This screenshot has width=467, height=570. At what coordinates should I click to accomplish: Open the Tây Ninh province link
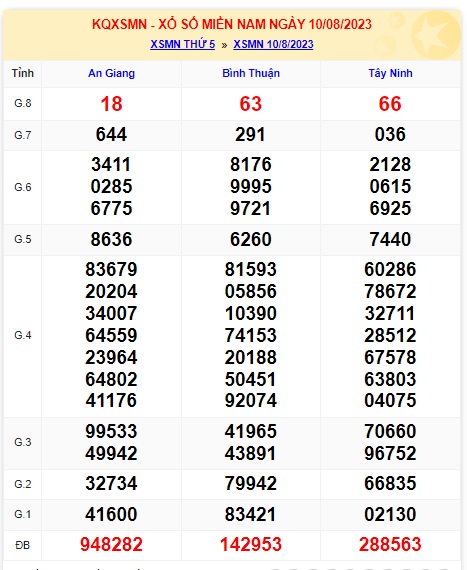pyautogui.click(x=390, y=73)
